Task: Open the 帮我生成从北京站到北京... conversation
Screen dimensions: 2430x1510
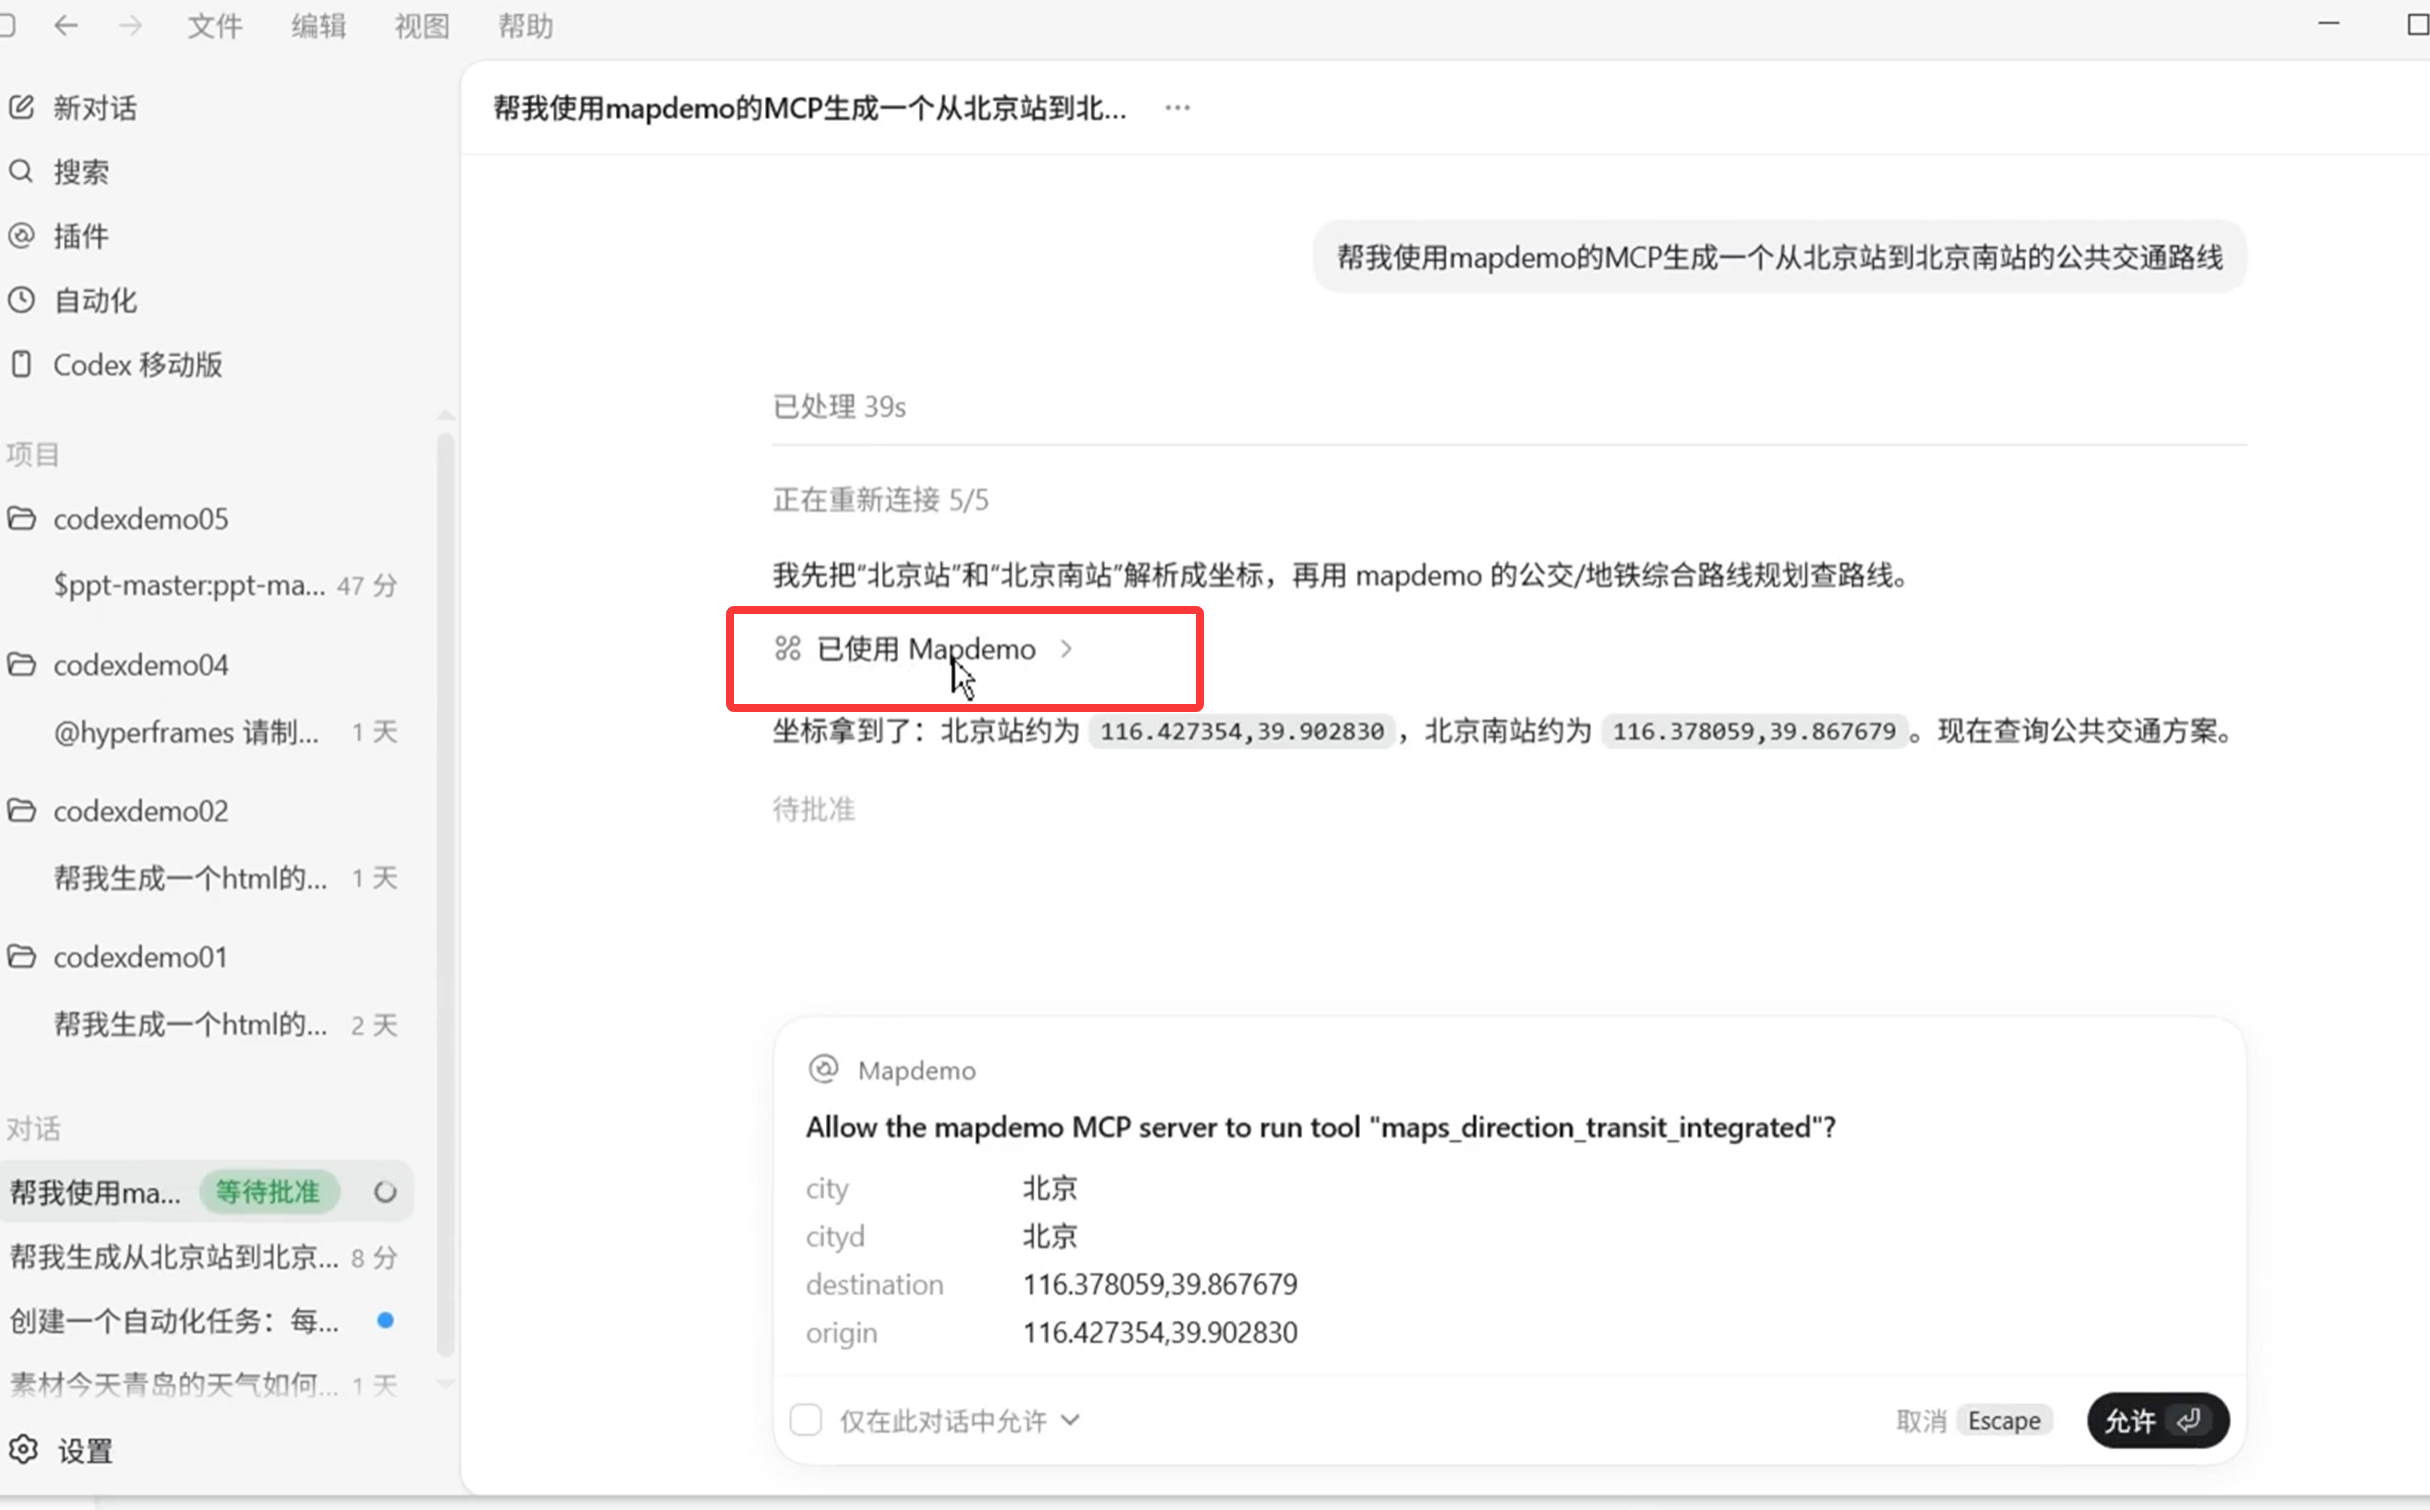Action: pos(207,1257)
